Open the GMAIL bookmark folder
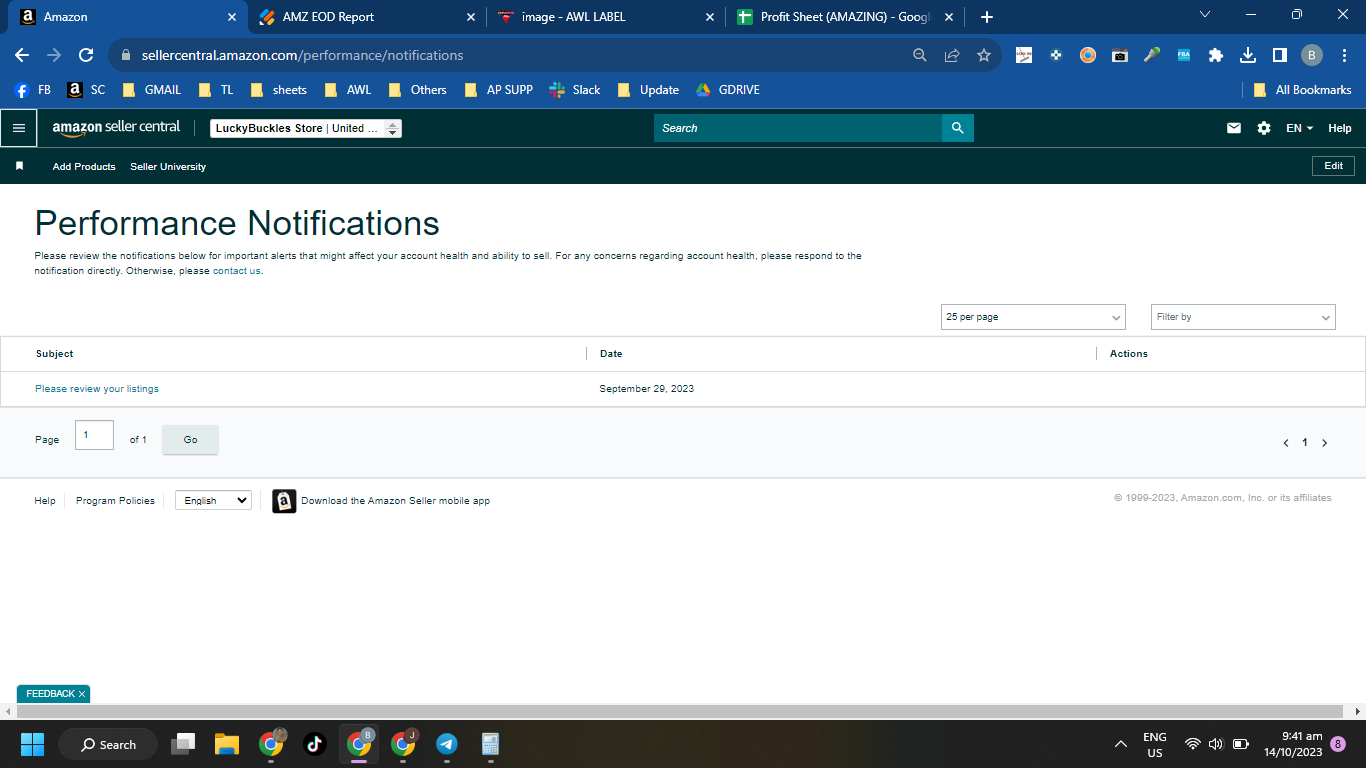This screenshot has height=768, width=1366. (x=151, y=90)
